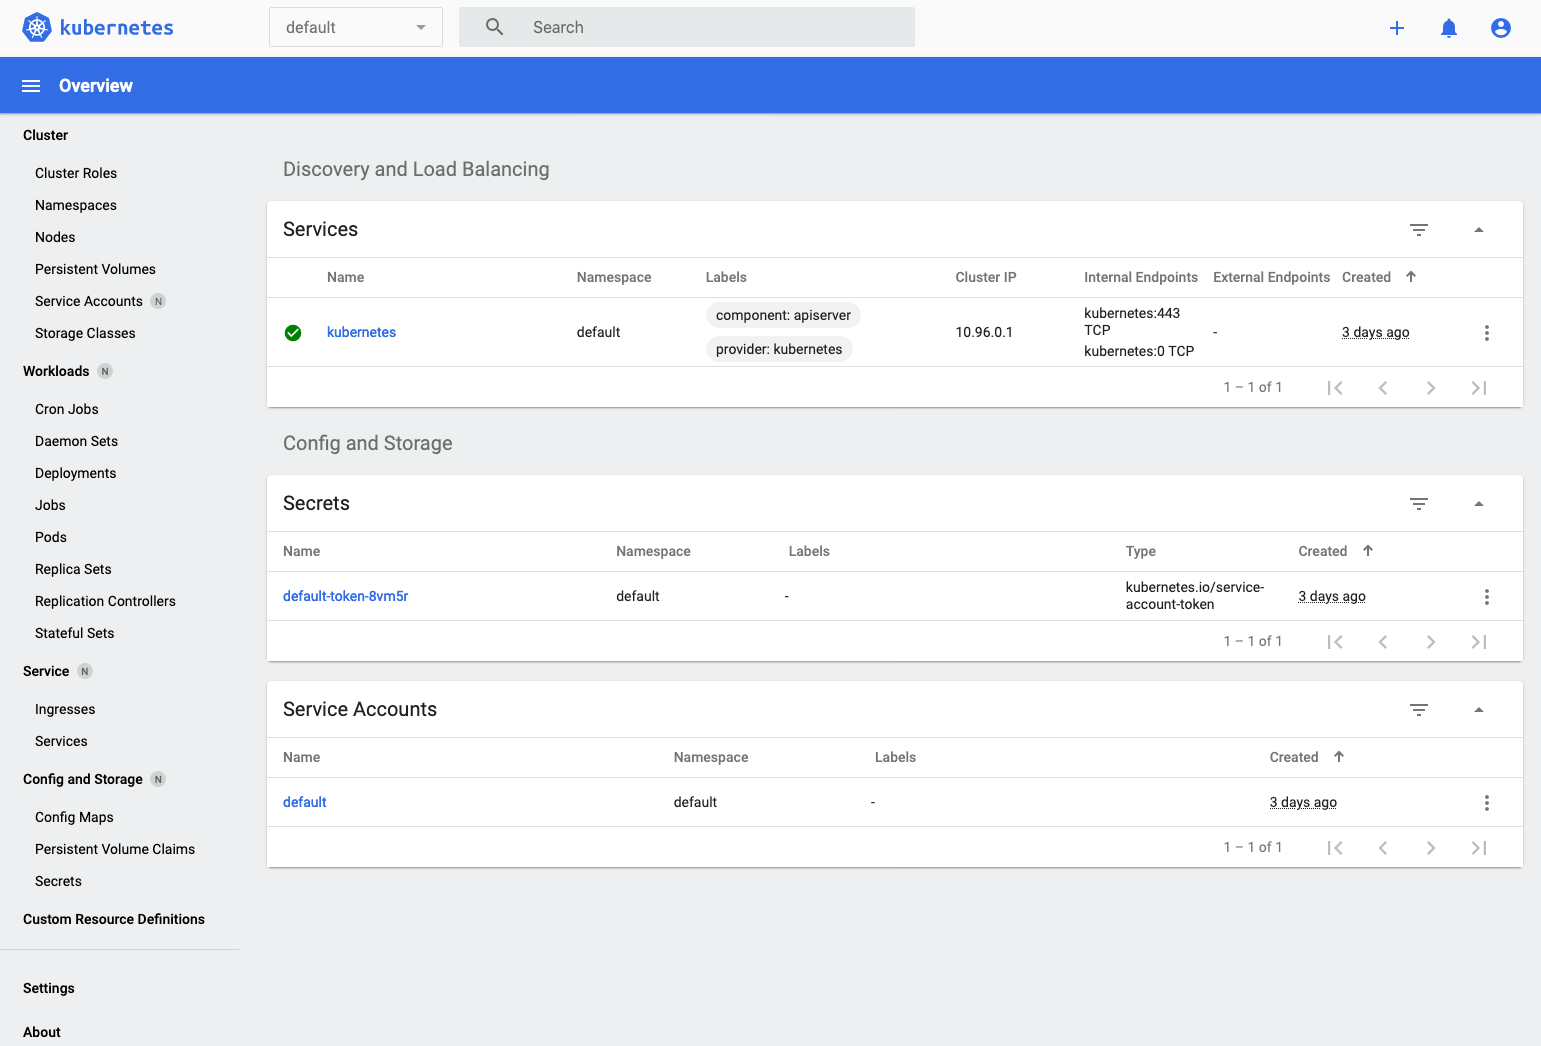1541x1046 pixels.
Task: Open the hamburger navigation menu
Action: tap(31, 86)
